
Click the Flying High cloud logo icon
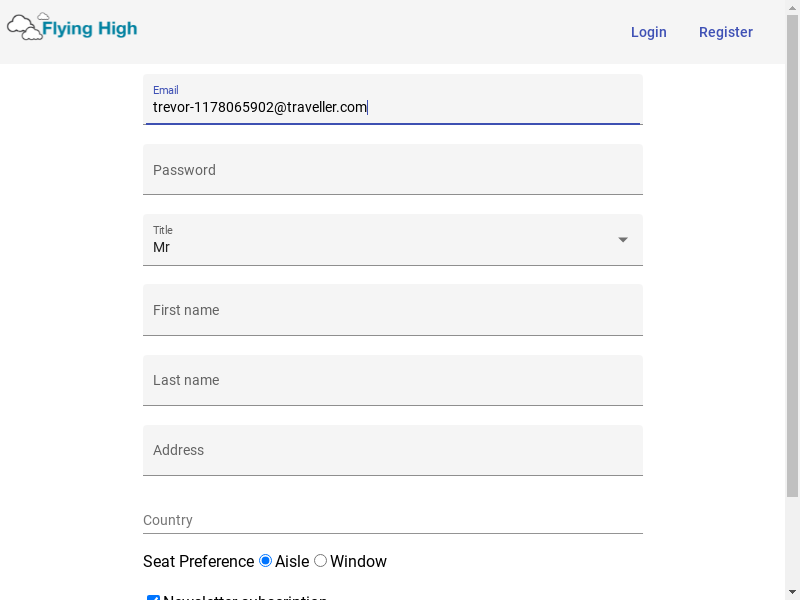pyautogui.click(x=25, y=27)
